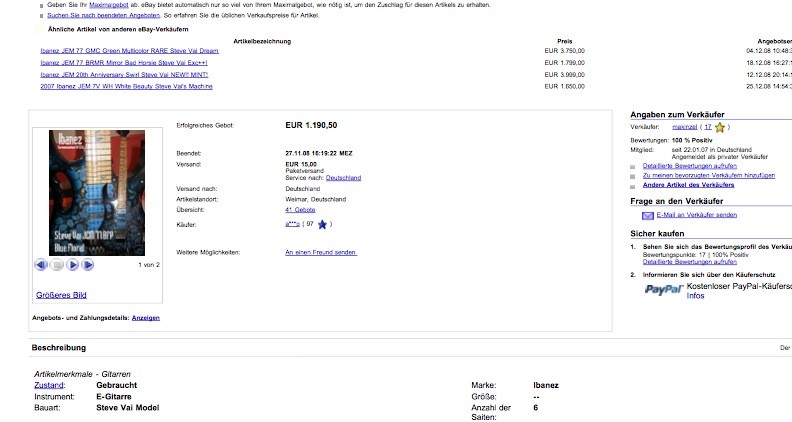The image size is (792, 422).
Task: Select price EUR 3.750,00 in similar items
Action: pyautogui.click(x=565, y=51)
